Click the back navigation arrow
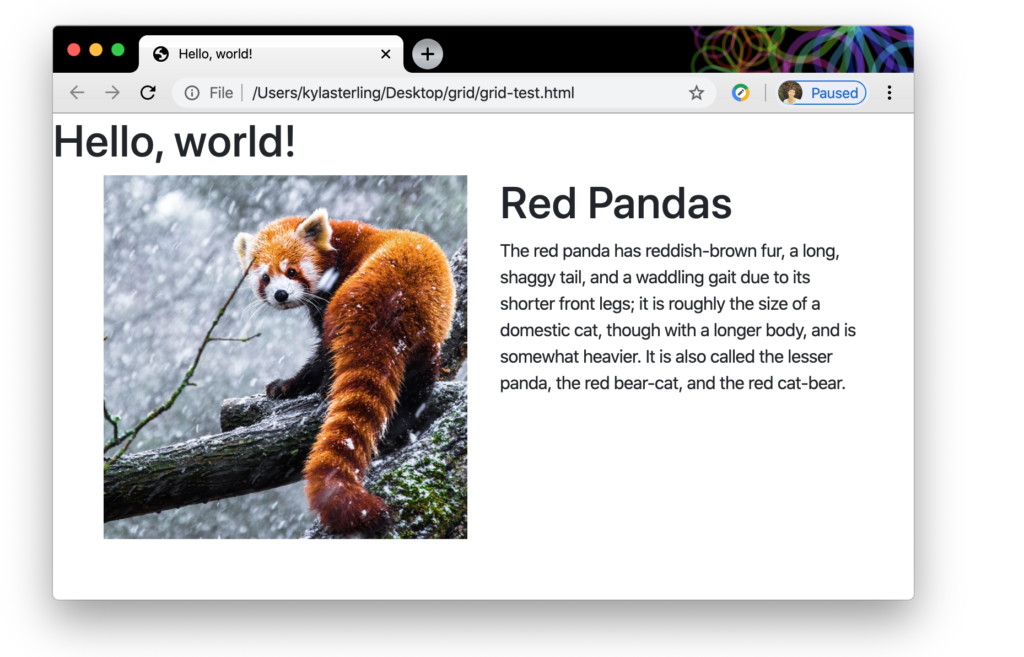1024x657 pixels. click(x=77, y=92)
